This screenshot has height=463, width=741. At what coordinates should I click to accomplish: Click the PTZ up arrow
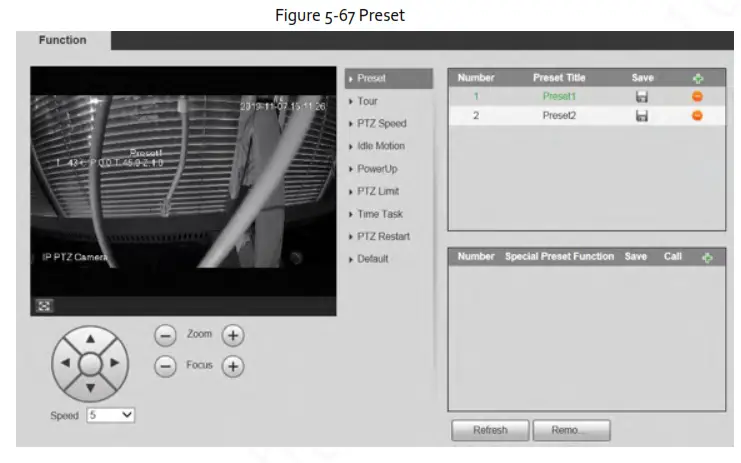point(90,339)
